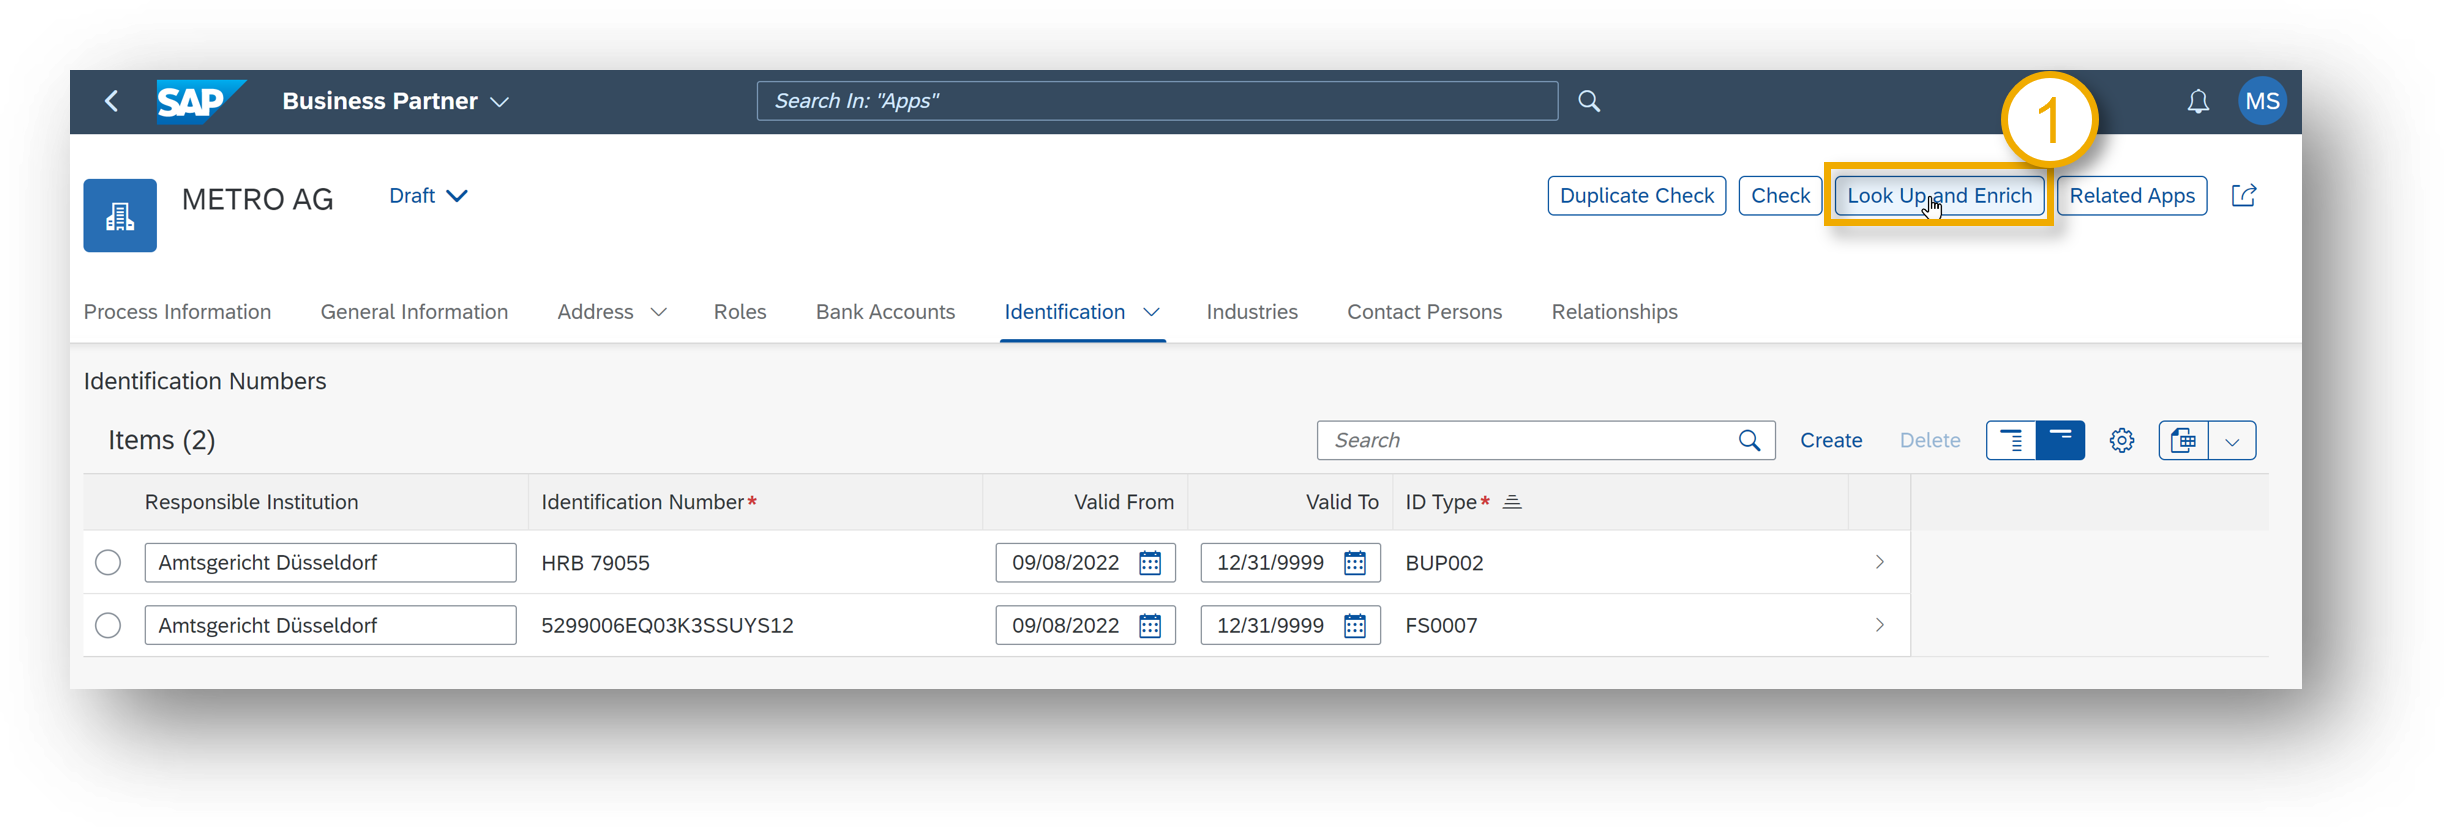Image resolution: width=2444 pixels, height=831 pixels.
Task: Focus the Search In Apps field
Action: [1157, 101]
